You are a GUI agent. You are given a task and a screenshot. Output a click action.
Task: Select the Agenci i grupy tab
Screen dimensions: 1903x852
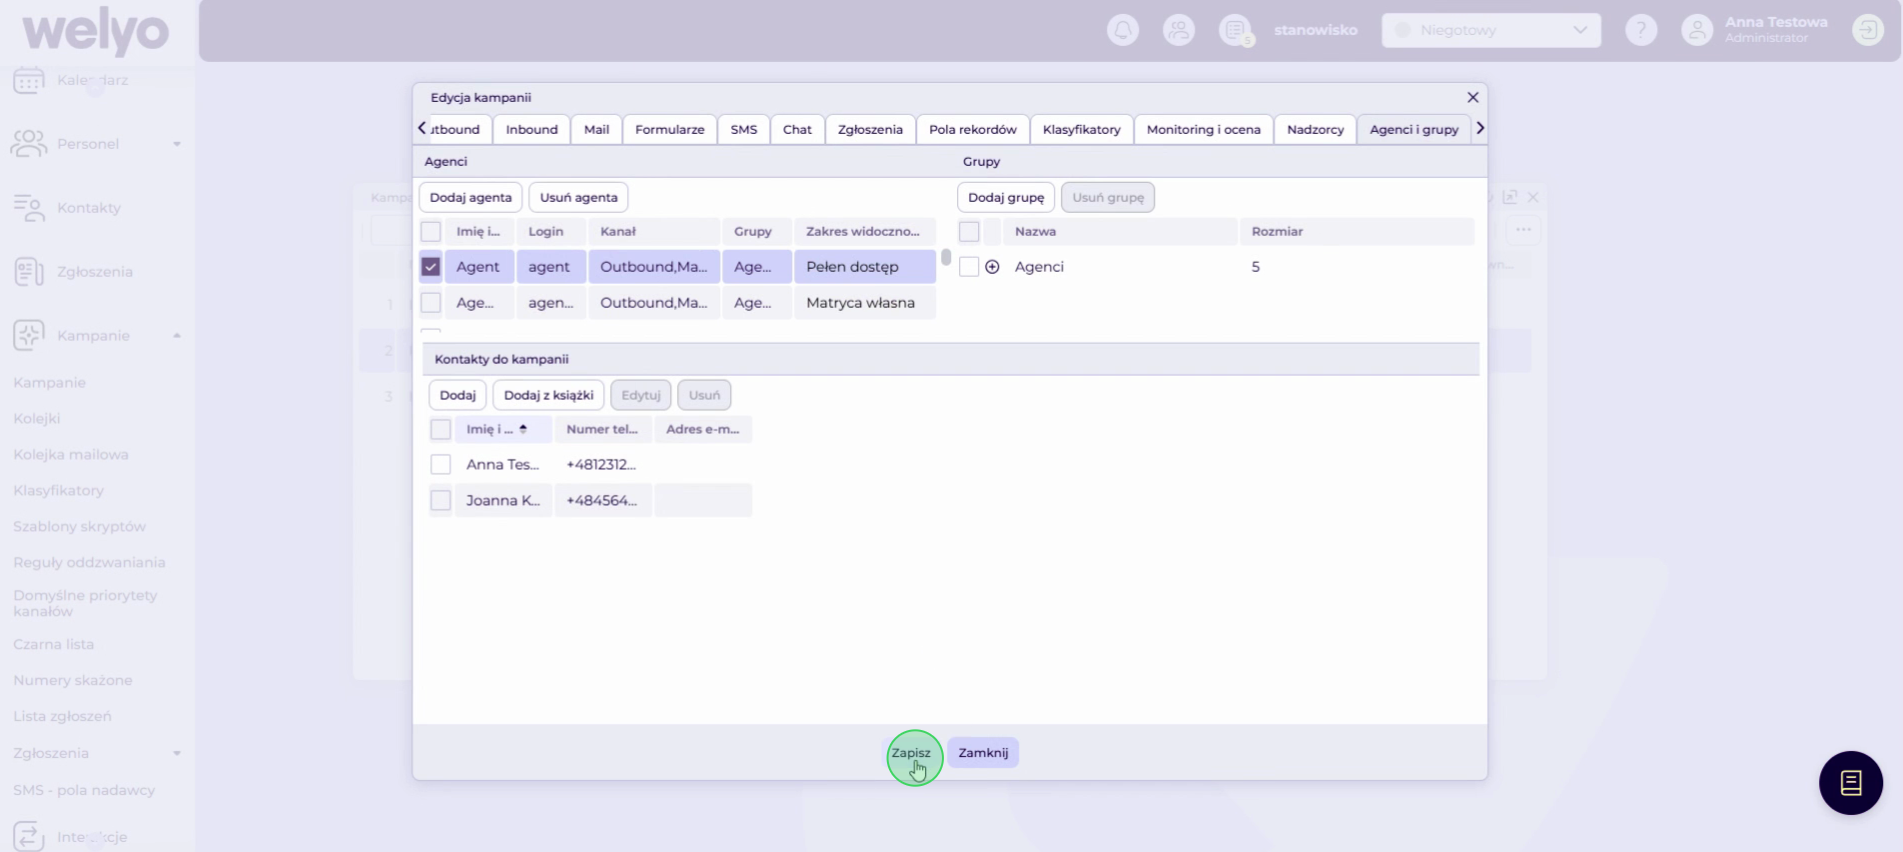1414,130
